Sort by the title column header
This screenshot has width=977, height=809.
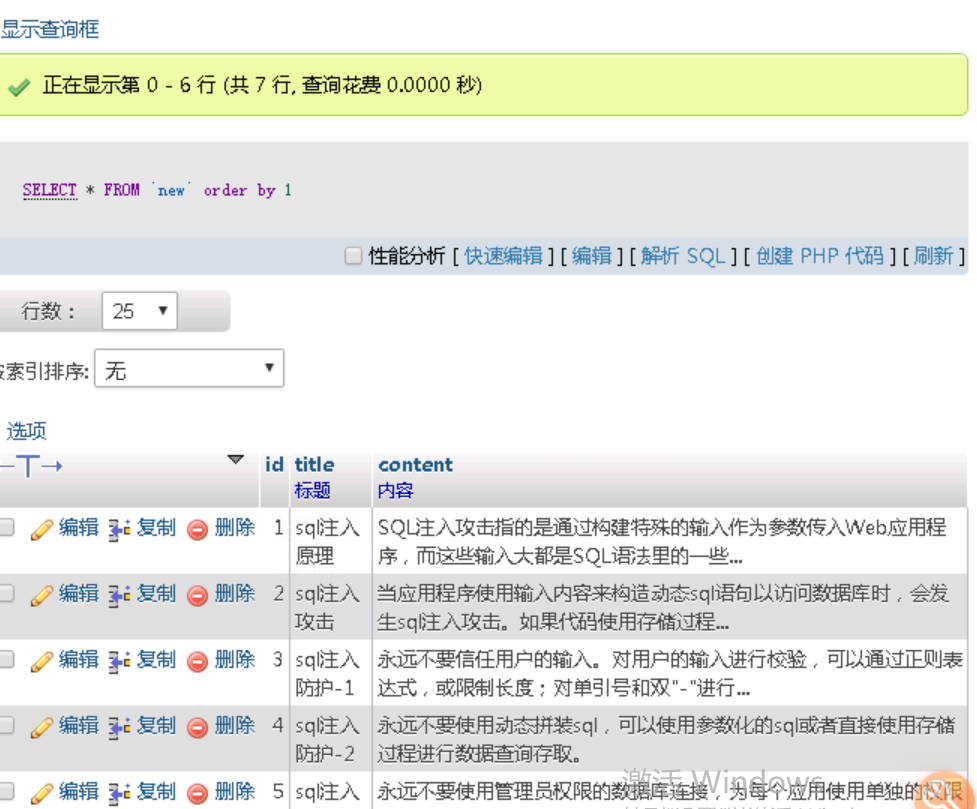[314, 465]
